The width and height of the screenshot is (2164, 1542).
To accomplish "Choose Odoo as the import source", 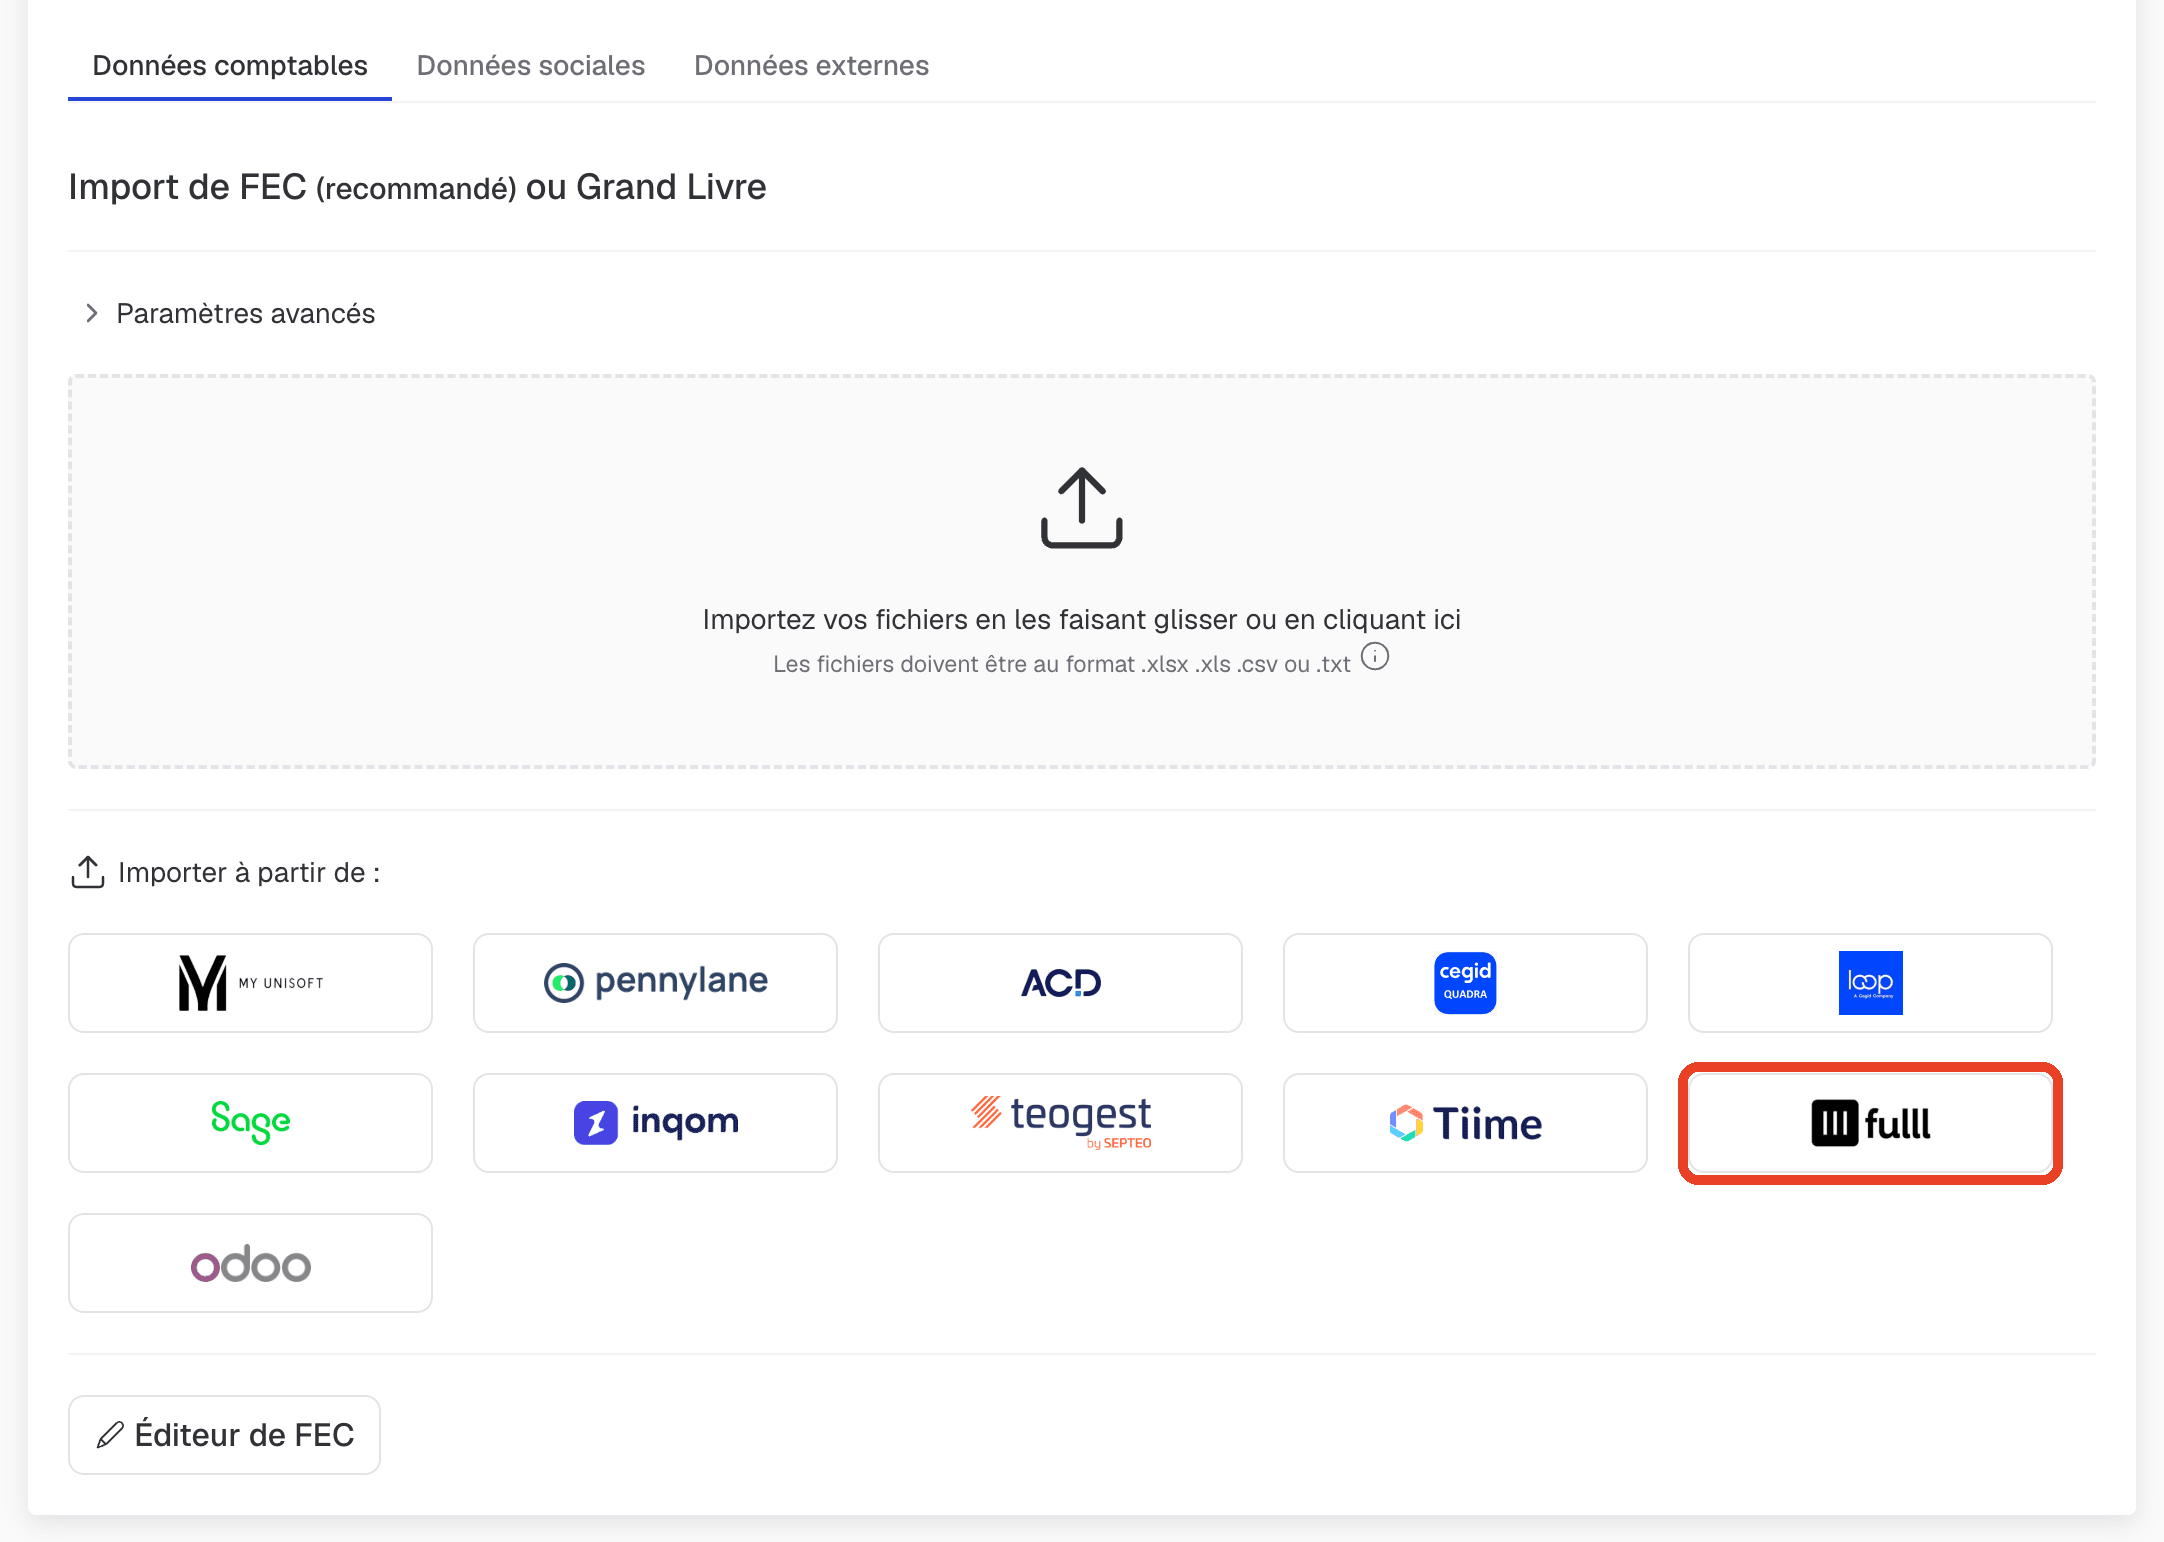I will click(x=250, y=1263).
